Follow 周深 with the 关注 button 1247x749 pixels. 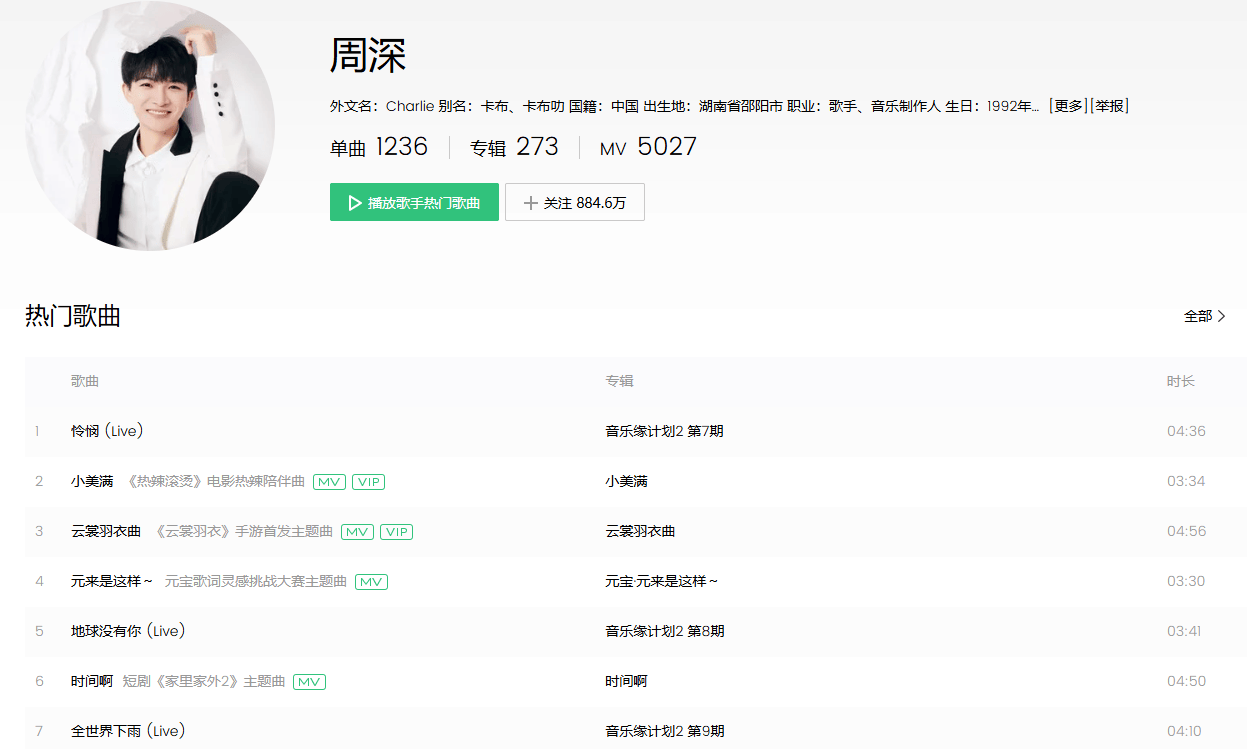coord(575,202)
